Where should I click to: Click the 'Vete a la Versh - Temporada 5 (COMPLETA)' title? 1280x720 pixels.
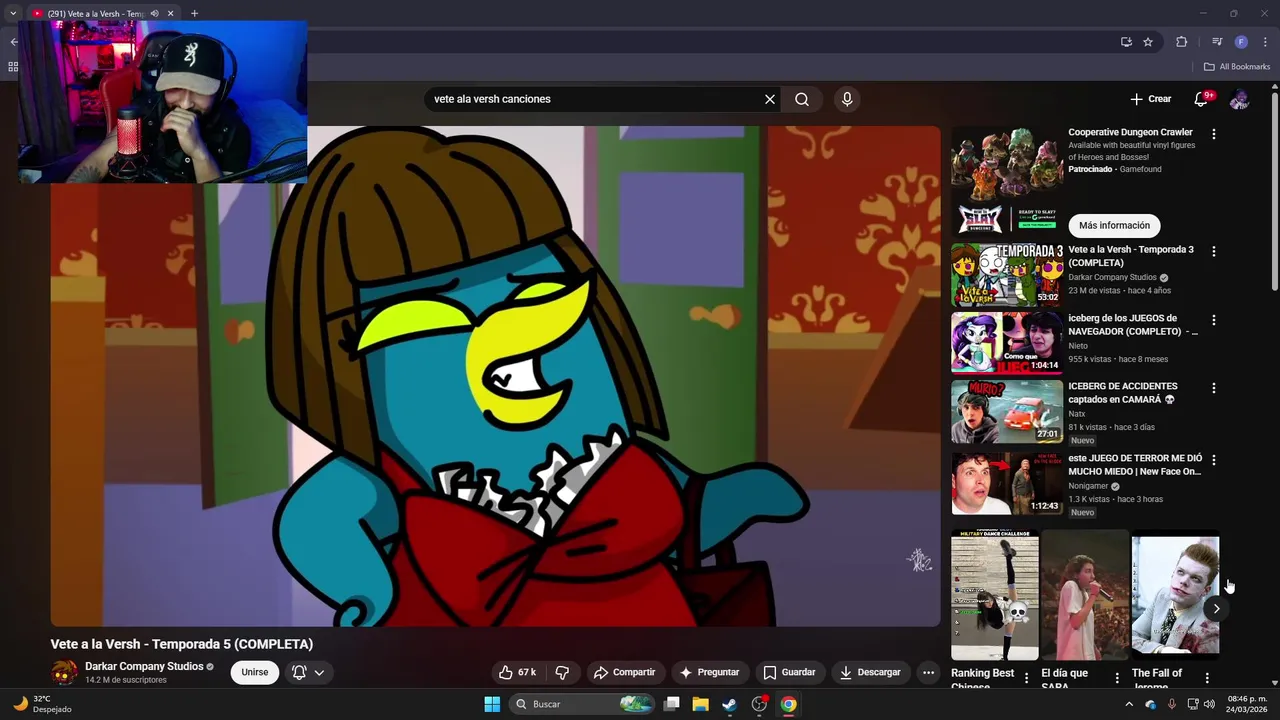click(182, 644)
